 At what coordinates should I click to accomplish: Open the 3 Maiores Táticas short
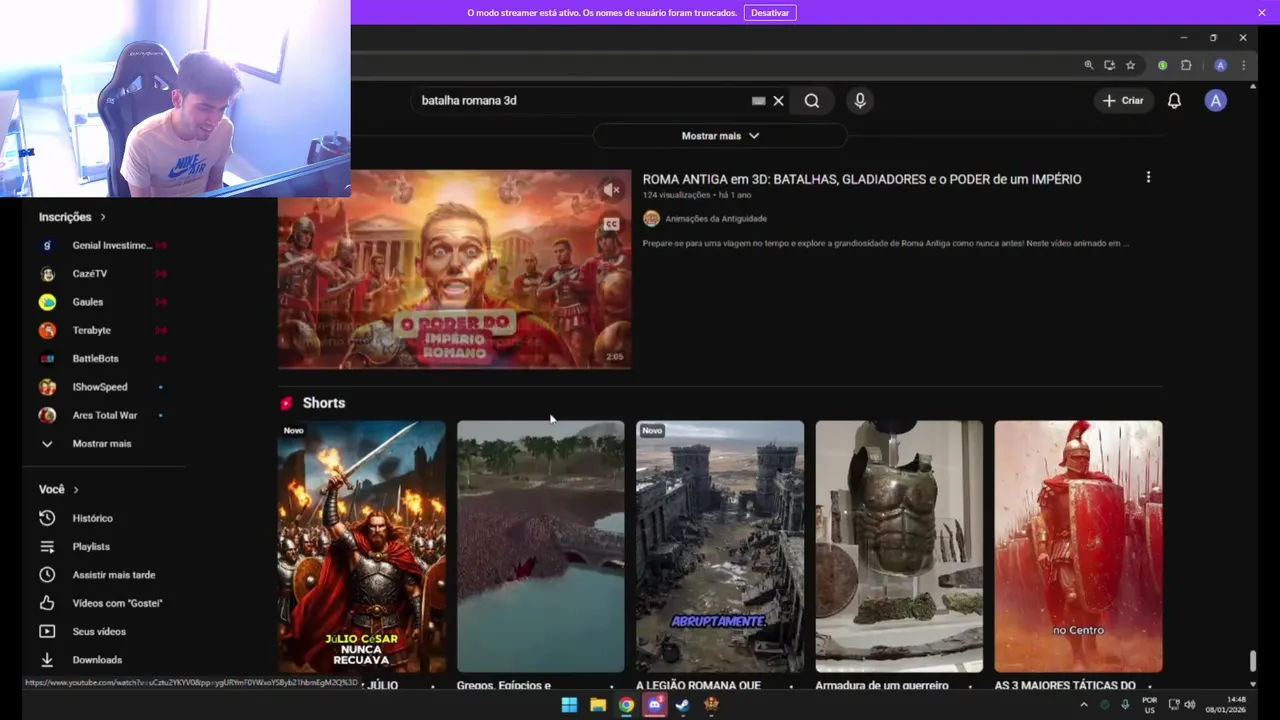point(1078,546)
